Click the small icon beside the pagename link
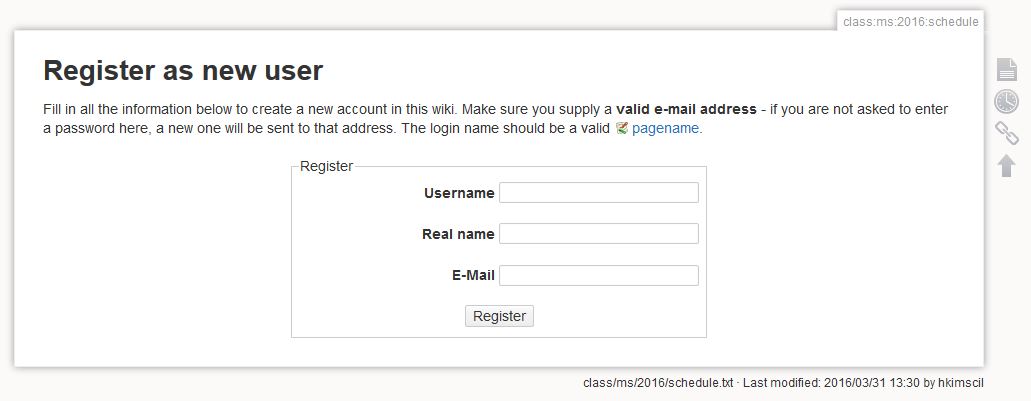The width and height of the screenshot is (1031, 401). click(x=622, y=129)
